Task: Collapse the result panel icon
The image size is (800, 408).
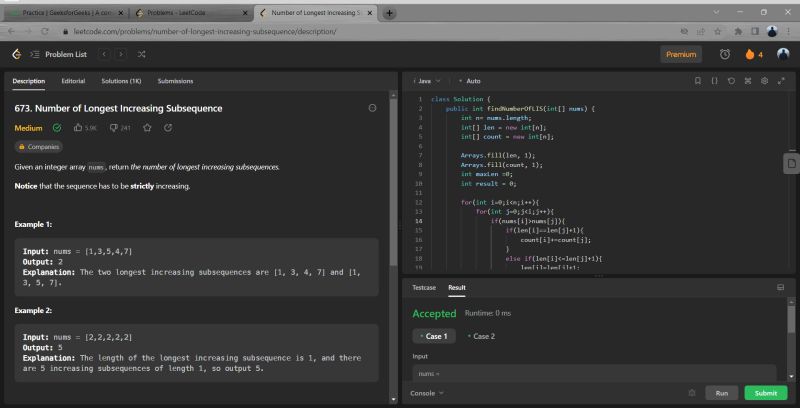Action: 780,288
